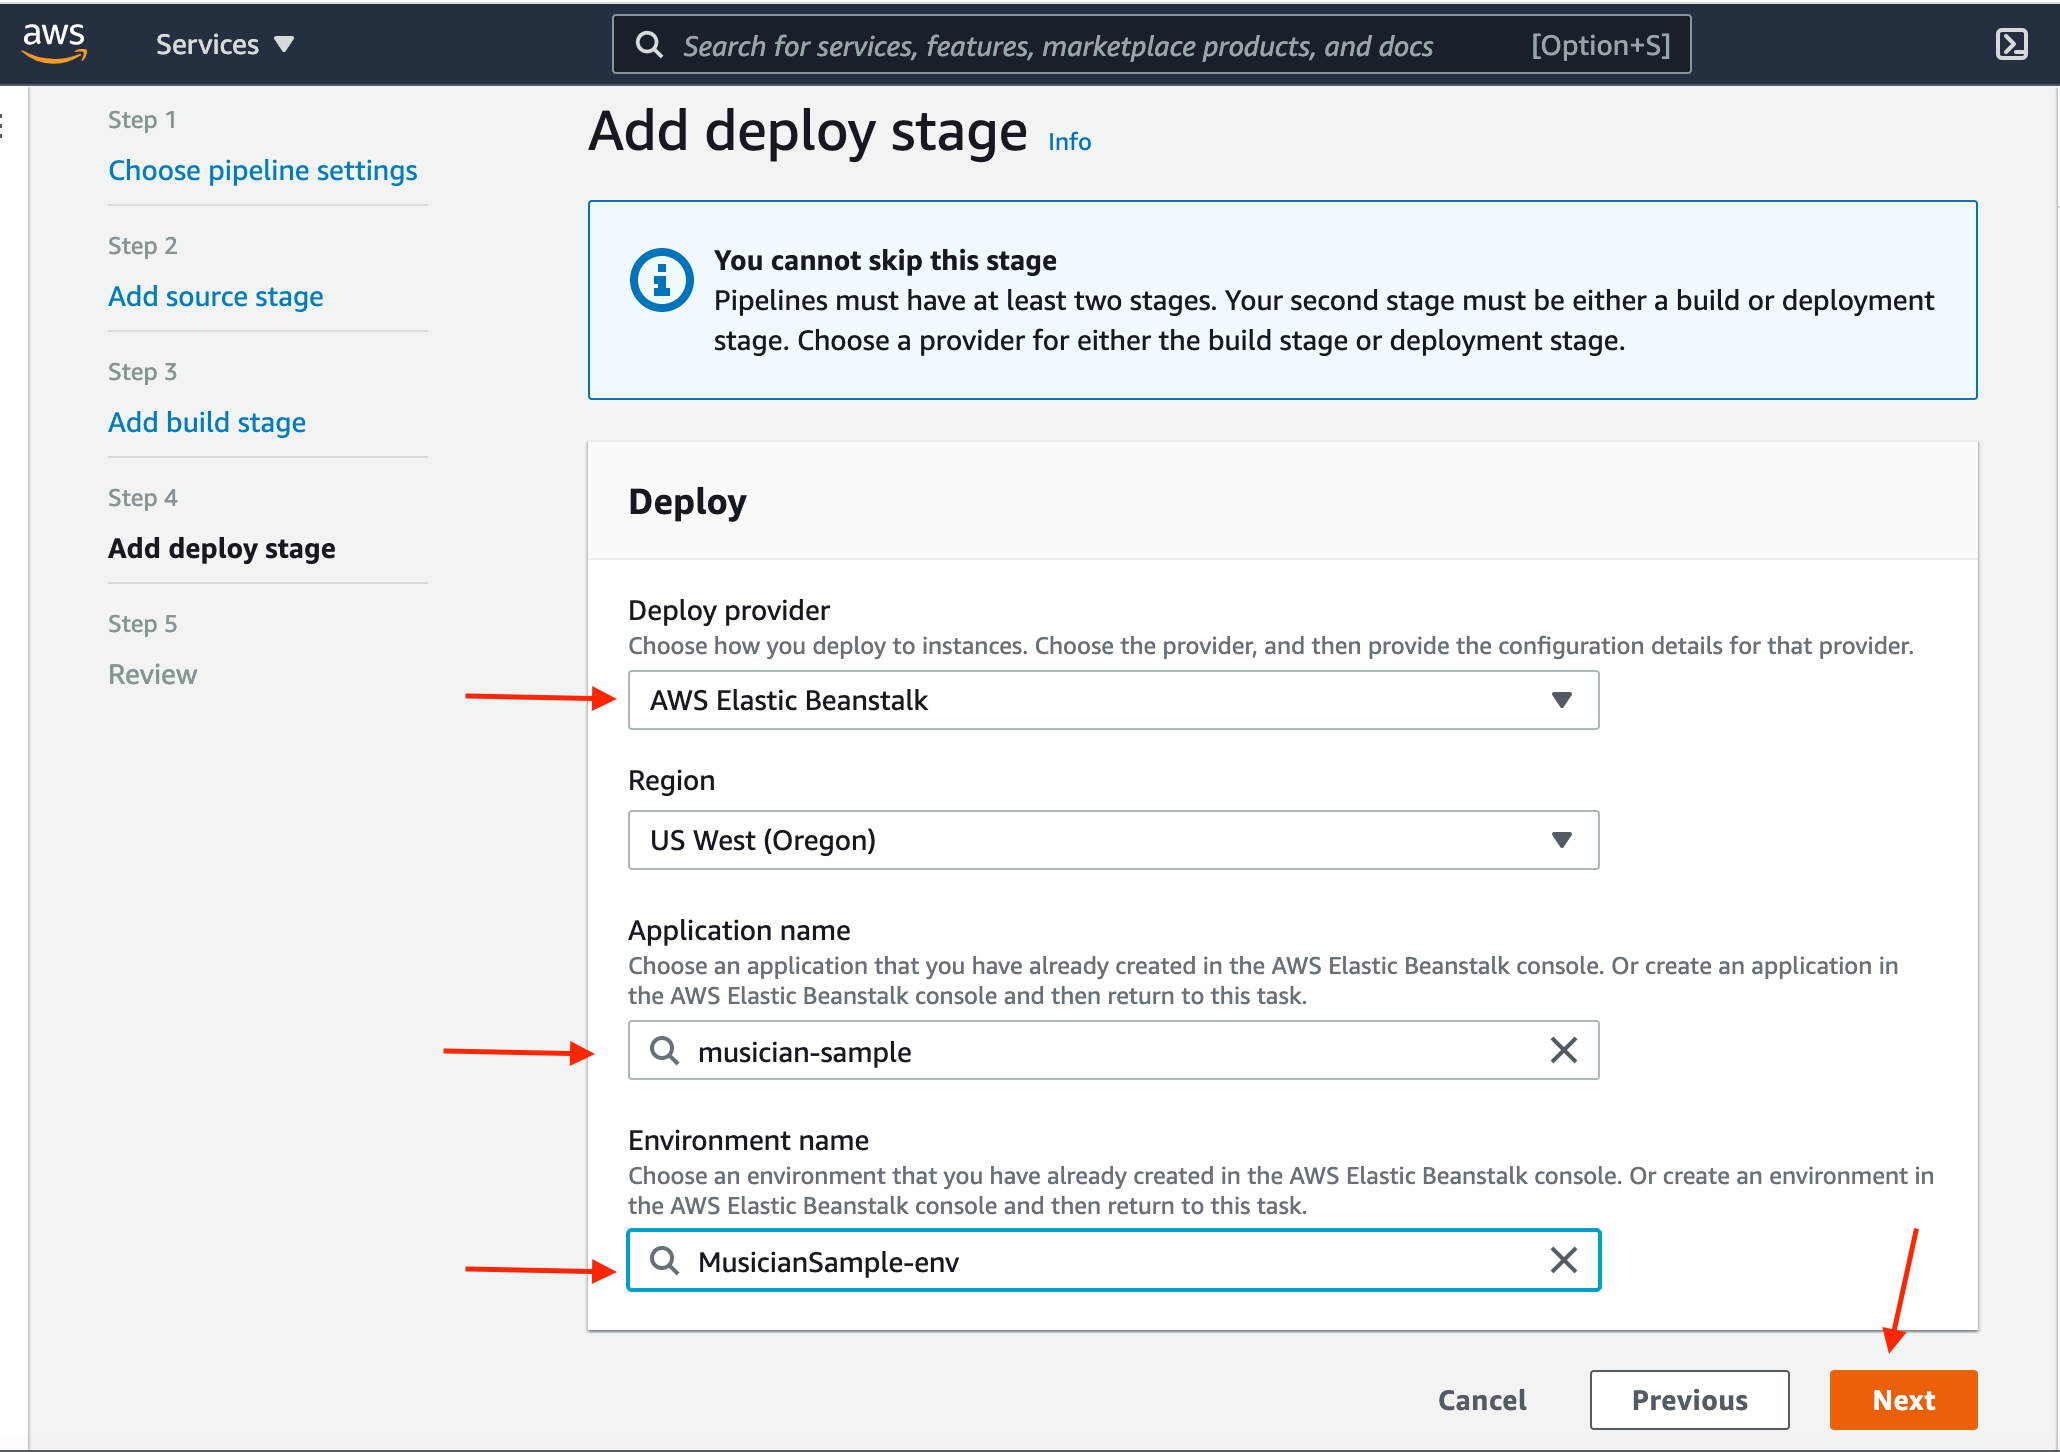This screenshot has height=1452, width=2060.
Task: Cancel the pipeline creation
Action: 1482,1399
